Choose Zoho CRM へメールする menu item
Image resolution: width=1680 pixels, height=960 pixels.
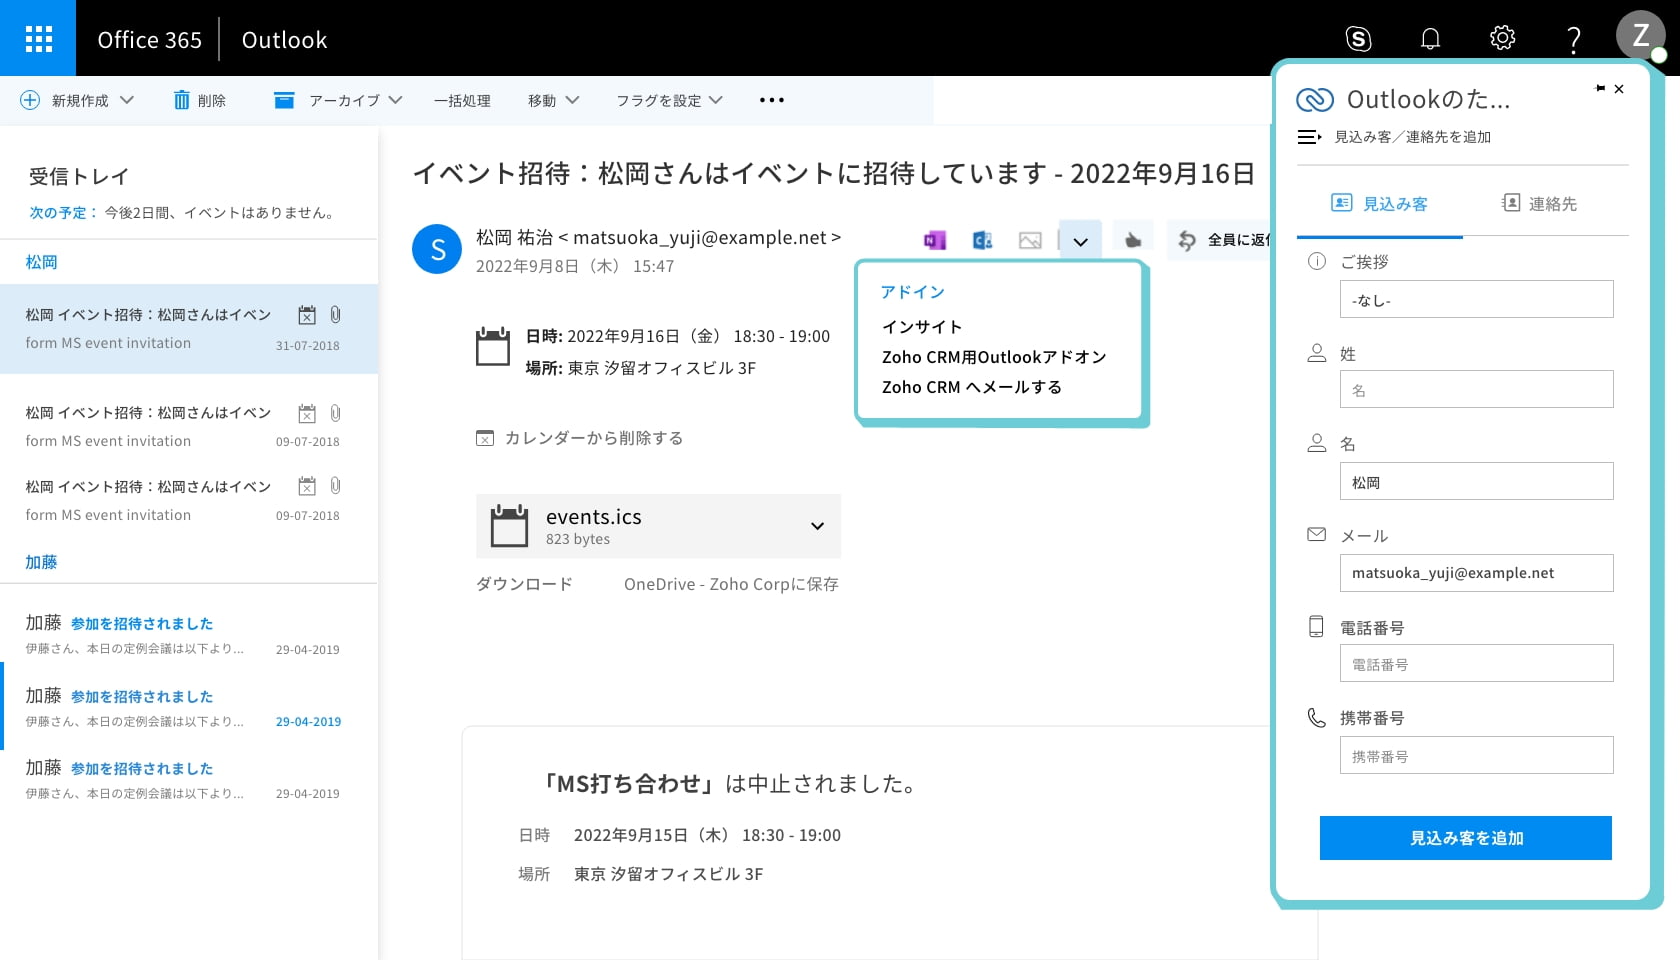point(971,387)
